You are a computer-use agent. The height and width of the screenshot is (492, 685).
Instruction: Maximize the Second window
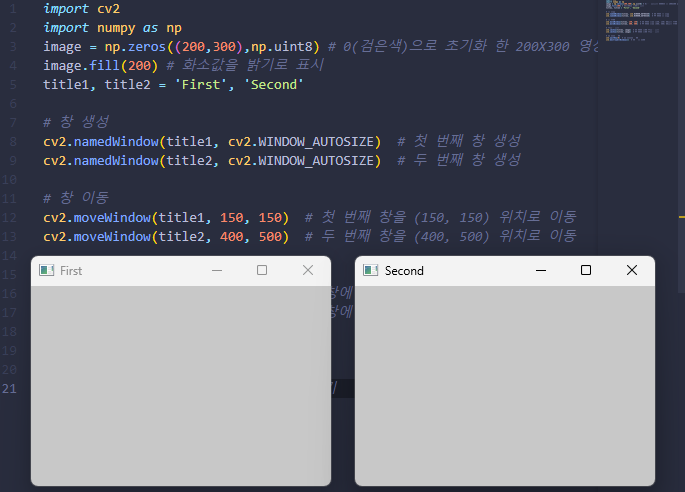(586, 270)
